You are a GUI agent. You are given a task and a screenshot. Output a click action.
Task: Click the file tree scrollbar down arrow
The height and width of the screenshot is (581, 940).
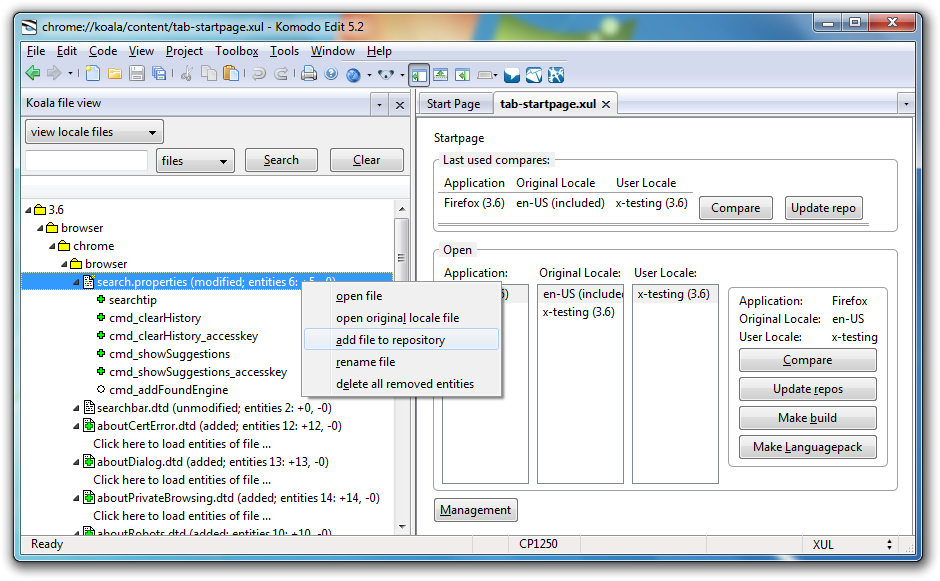coord(402,527)
